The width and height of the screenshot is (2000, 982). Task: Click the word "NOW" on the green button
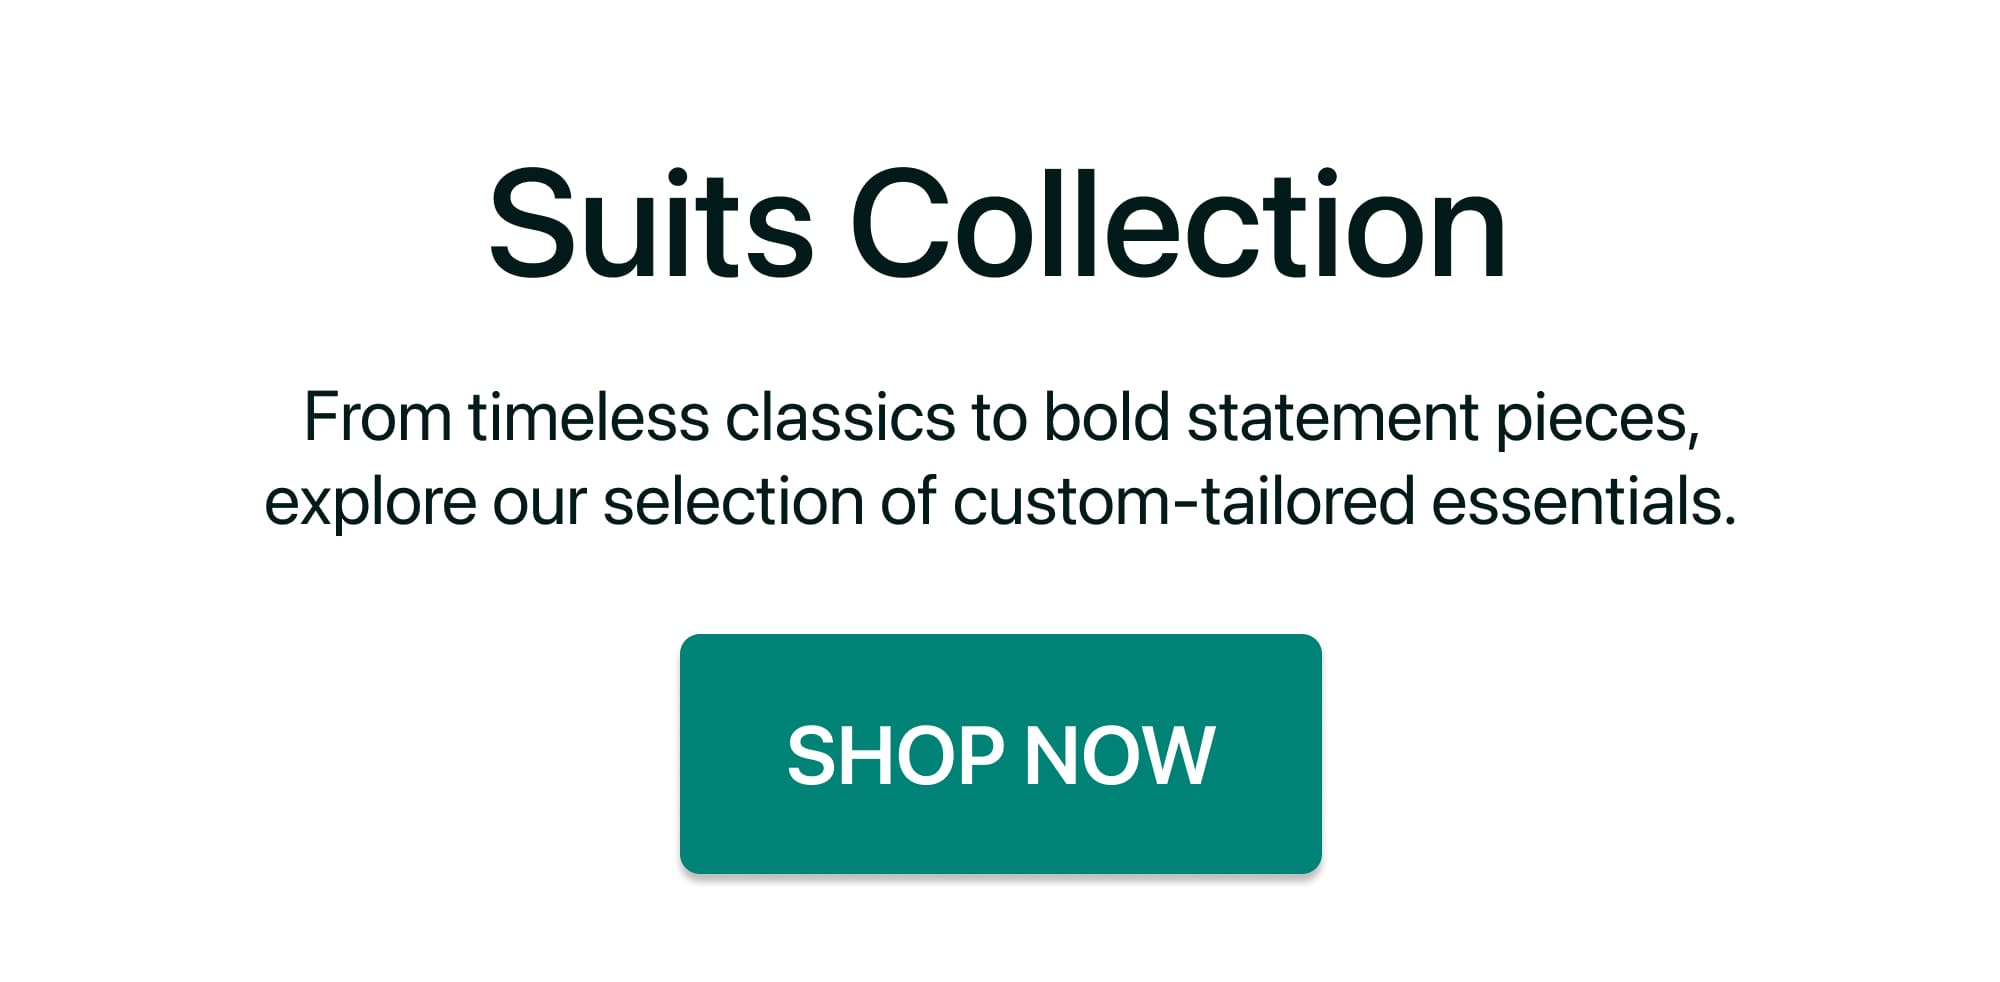(x=1120, y=756)
